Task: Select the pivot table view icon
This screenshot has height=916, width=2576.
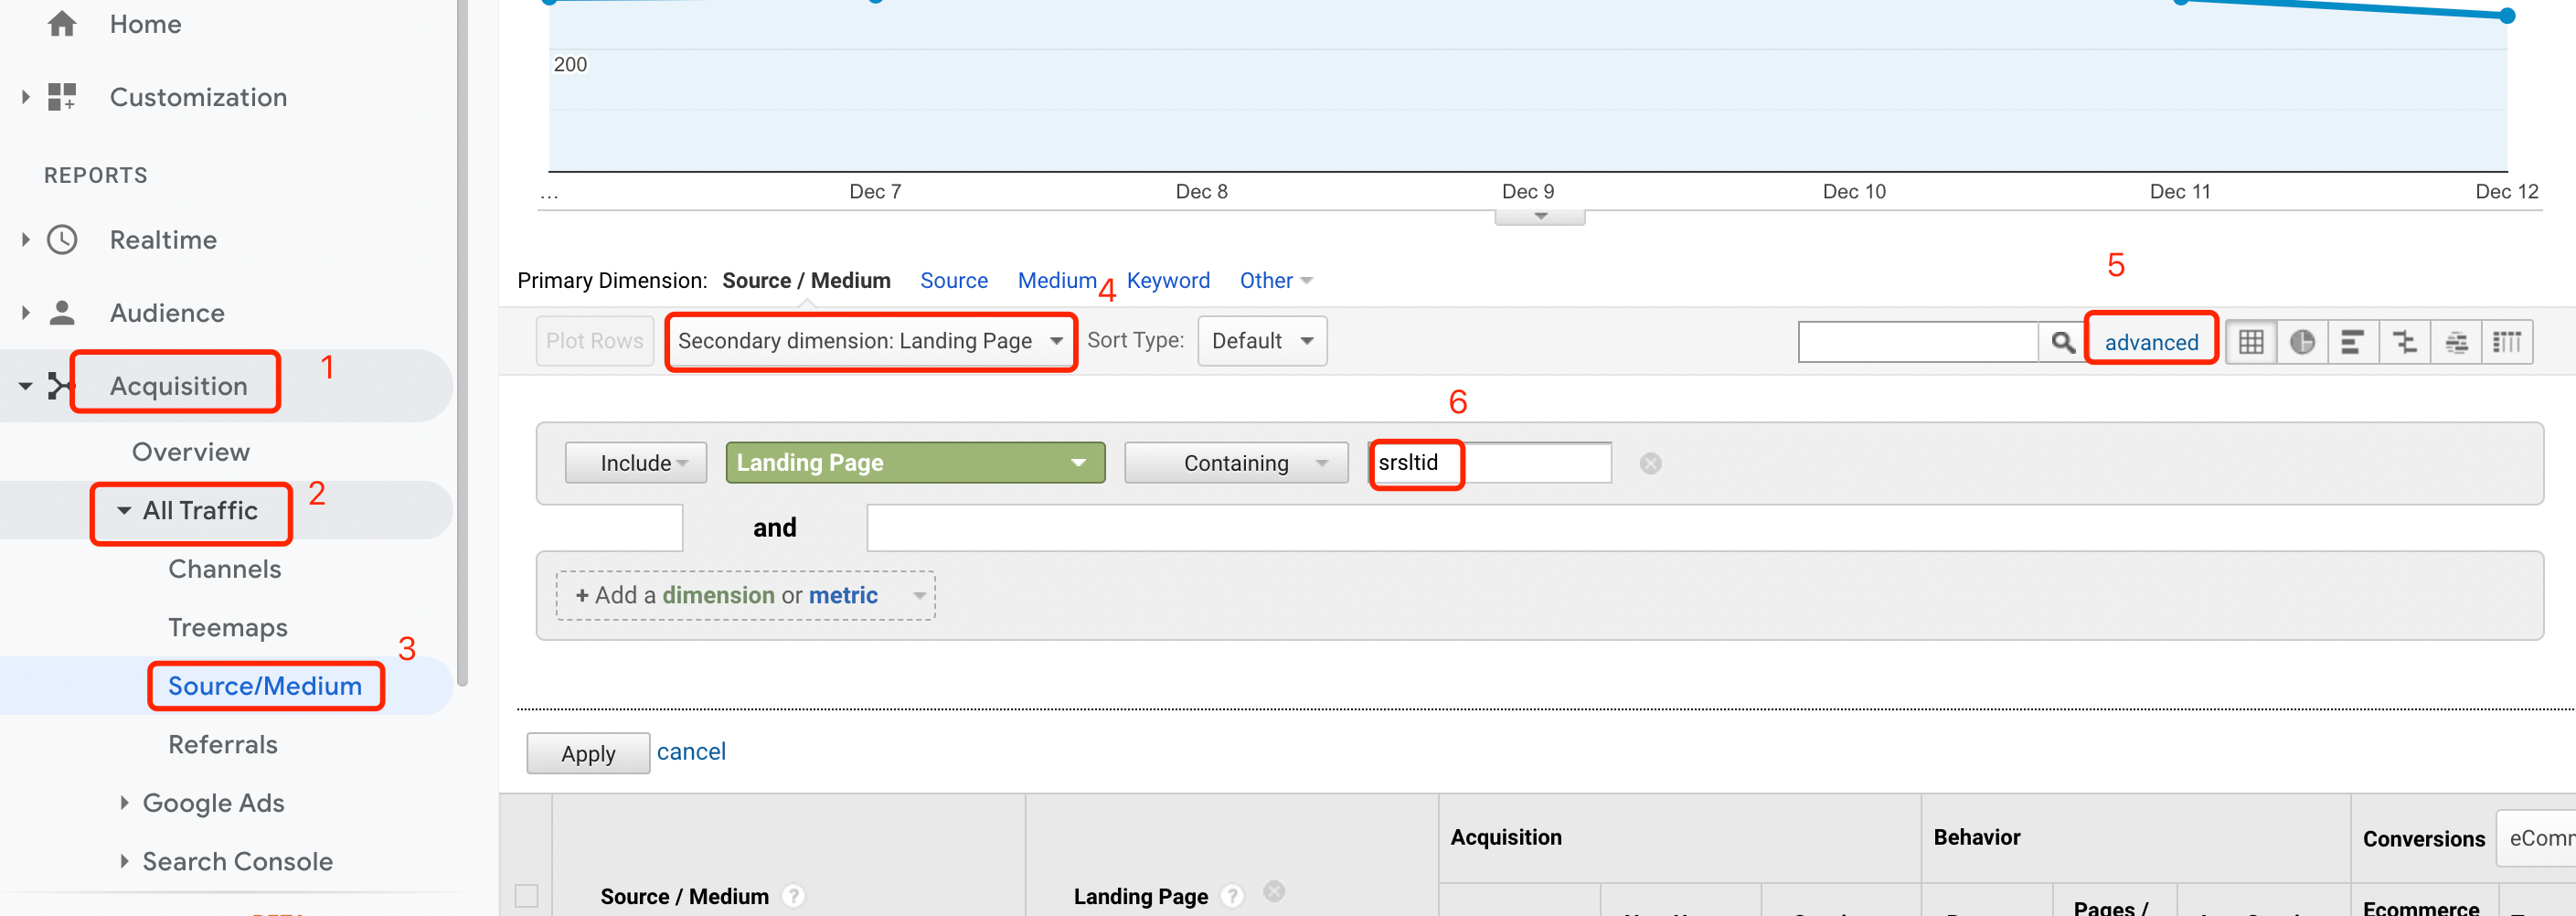Action: point(2507,342)
